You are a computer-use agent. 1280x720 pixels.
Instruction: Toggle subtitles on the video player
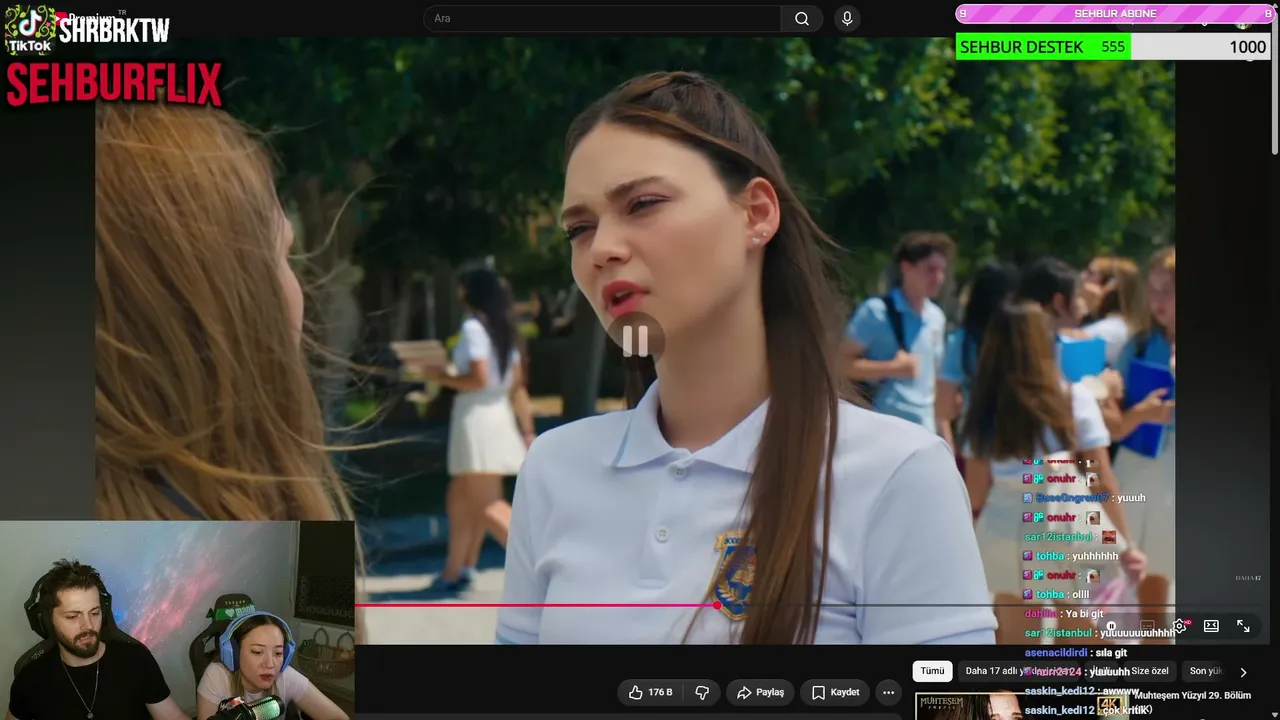(1147, 626)
